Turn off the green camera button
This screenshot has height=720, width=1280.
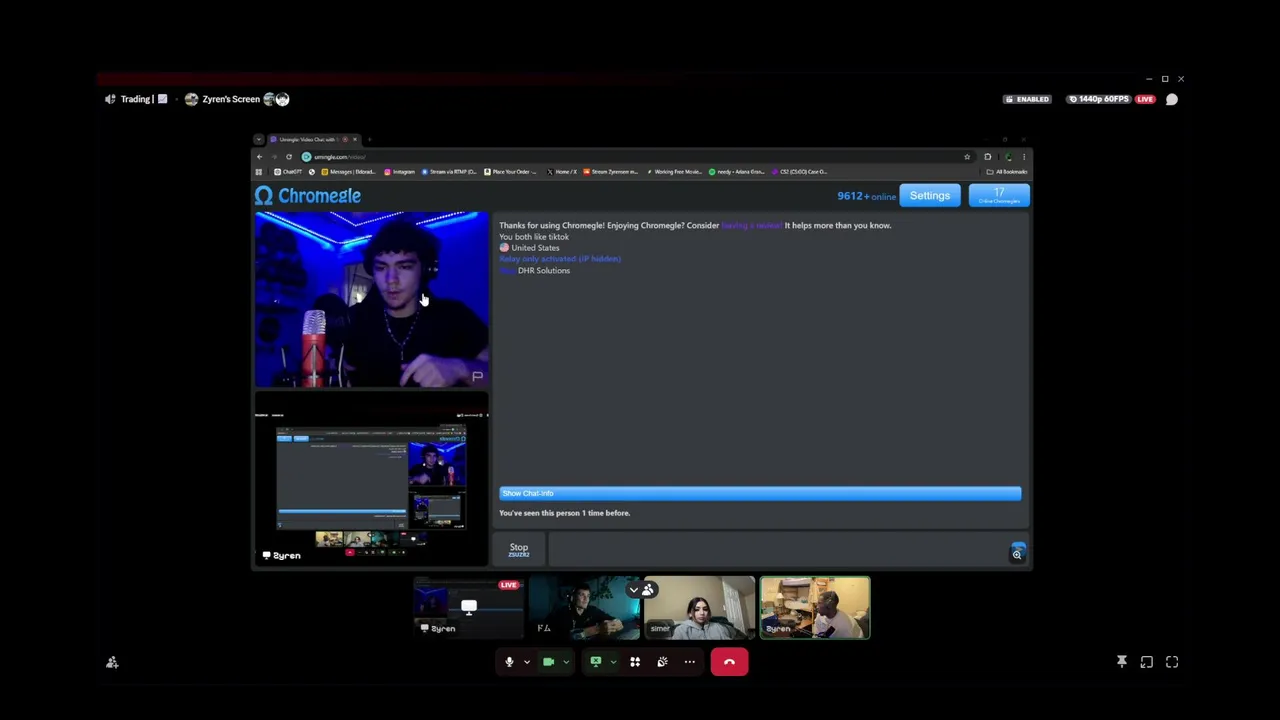pos(548,662)
